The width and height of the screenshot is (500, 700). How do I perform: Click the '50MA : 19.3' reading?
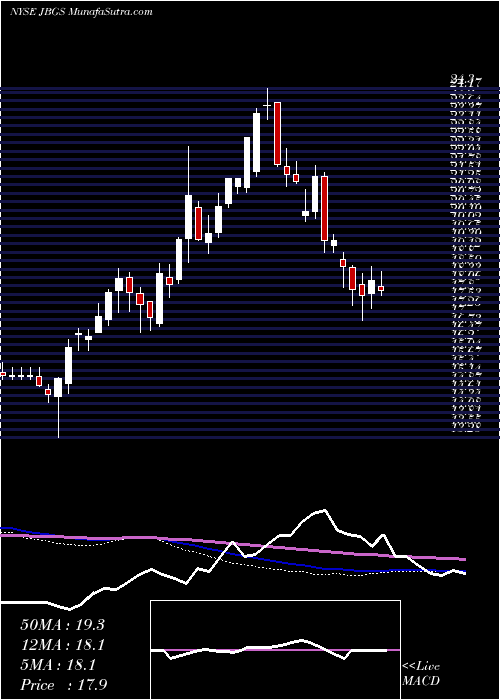(x=62, y=625)
